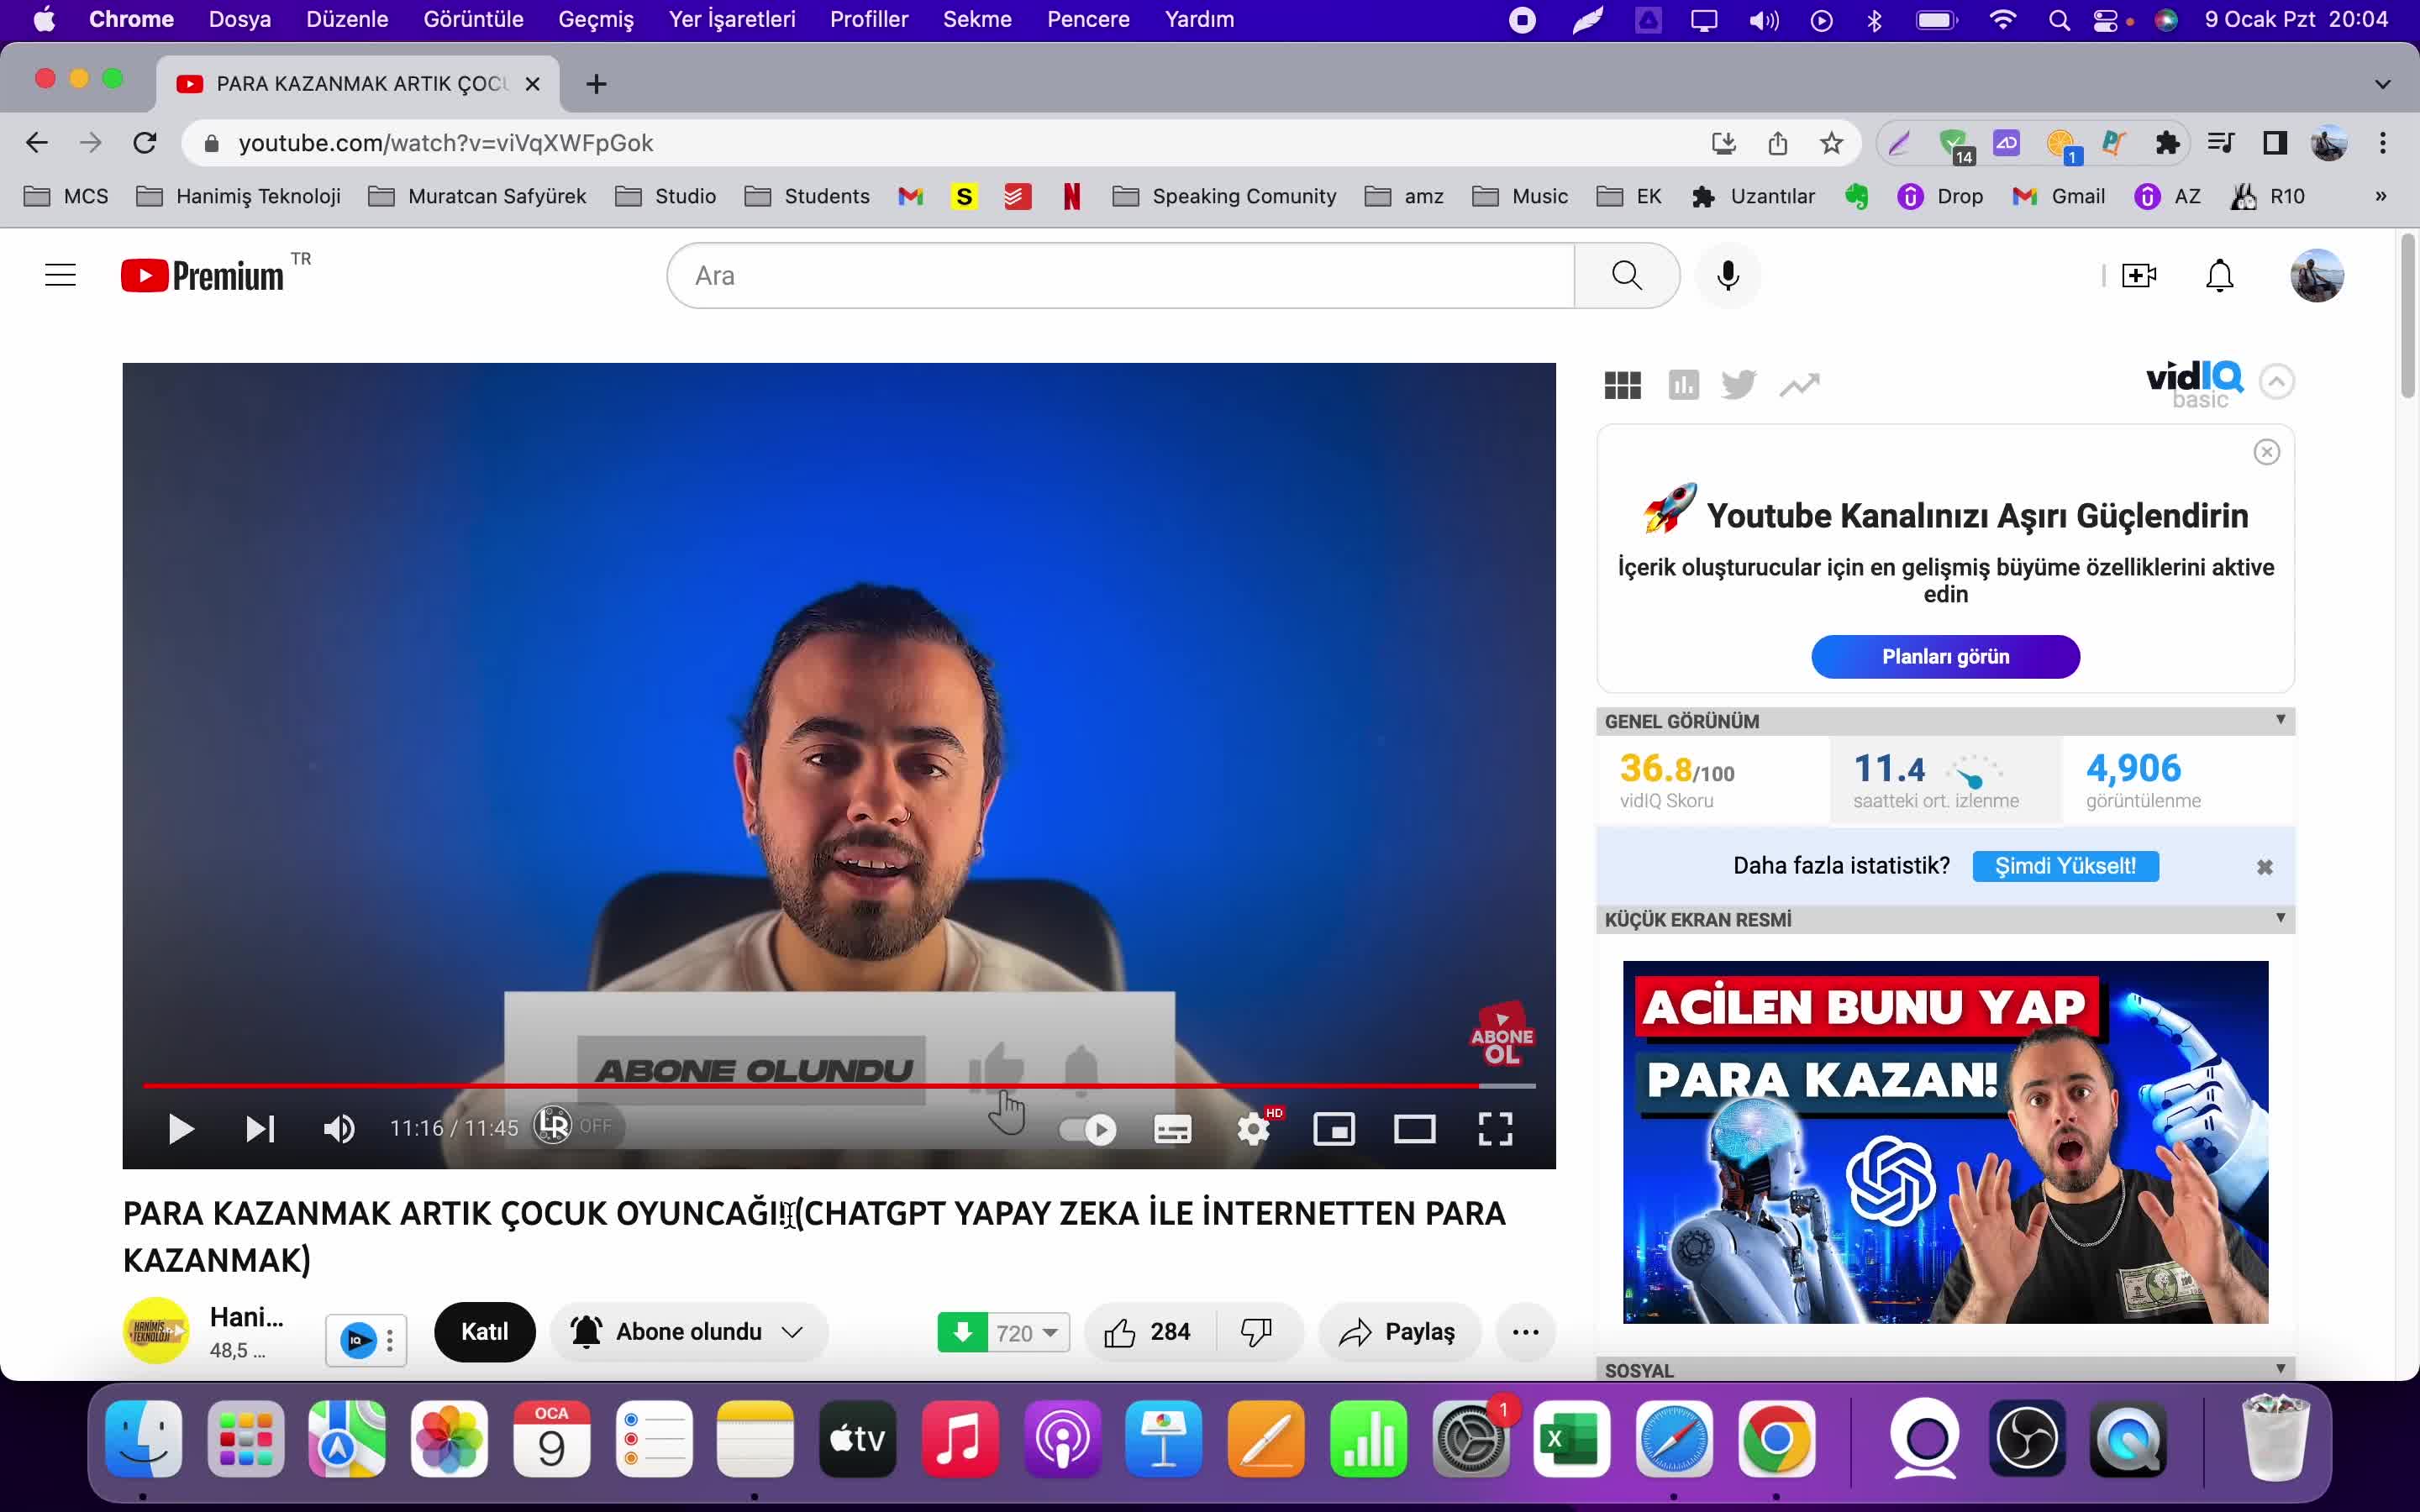Screen dimensions: 2420x1512
Task: Open vidIQ grid view icon
Action: pos(1622,385)
